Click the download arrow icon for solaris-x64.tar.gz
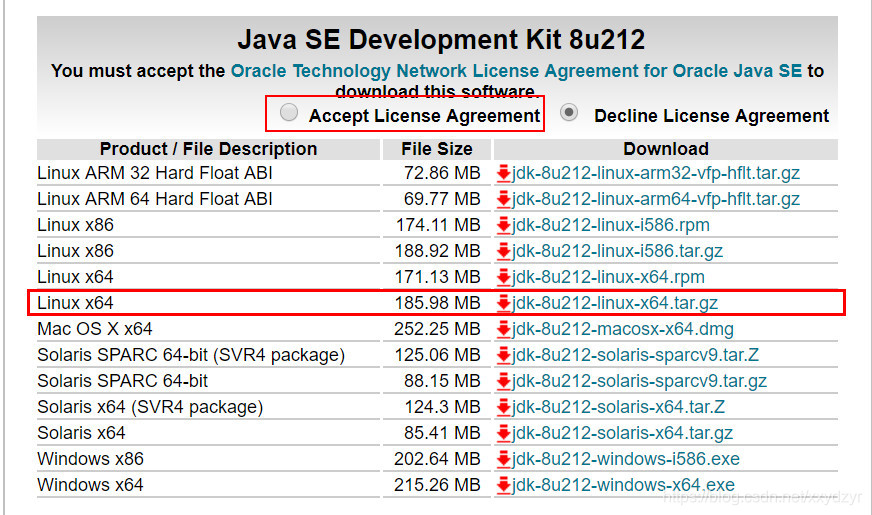The image size is (872, 515). (x=504, y=434)
